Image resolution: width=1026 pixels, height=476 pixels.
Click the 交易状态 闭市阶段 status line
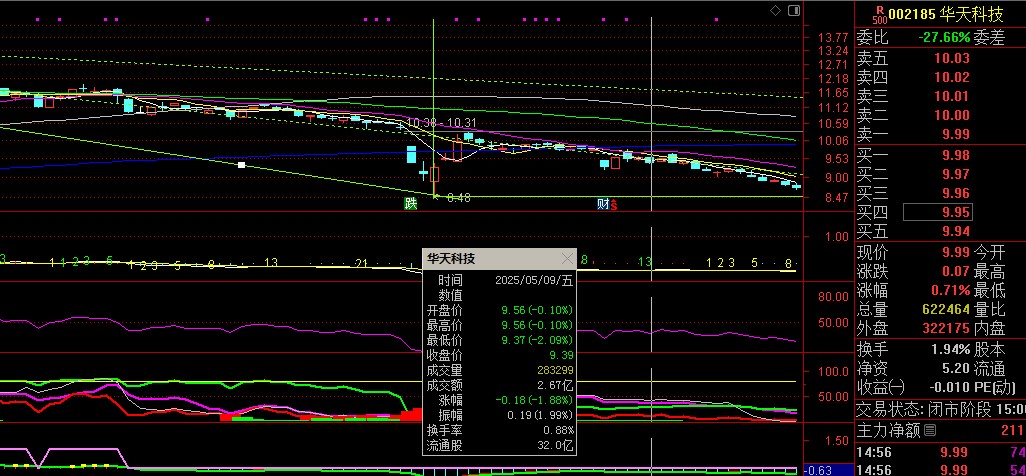click(941, 411)
